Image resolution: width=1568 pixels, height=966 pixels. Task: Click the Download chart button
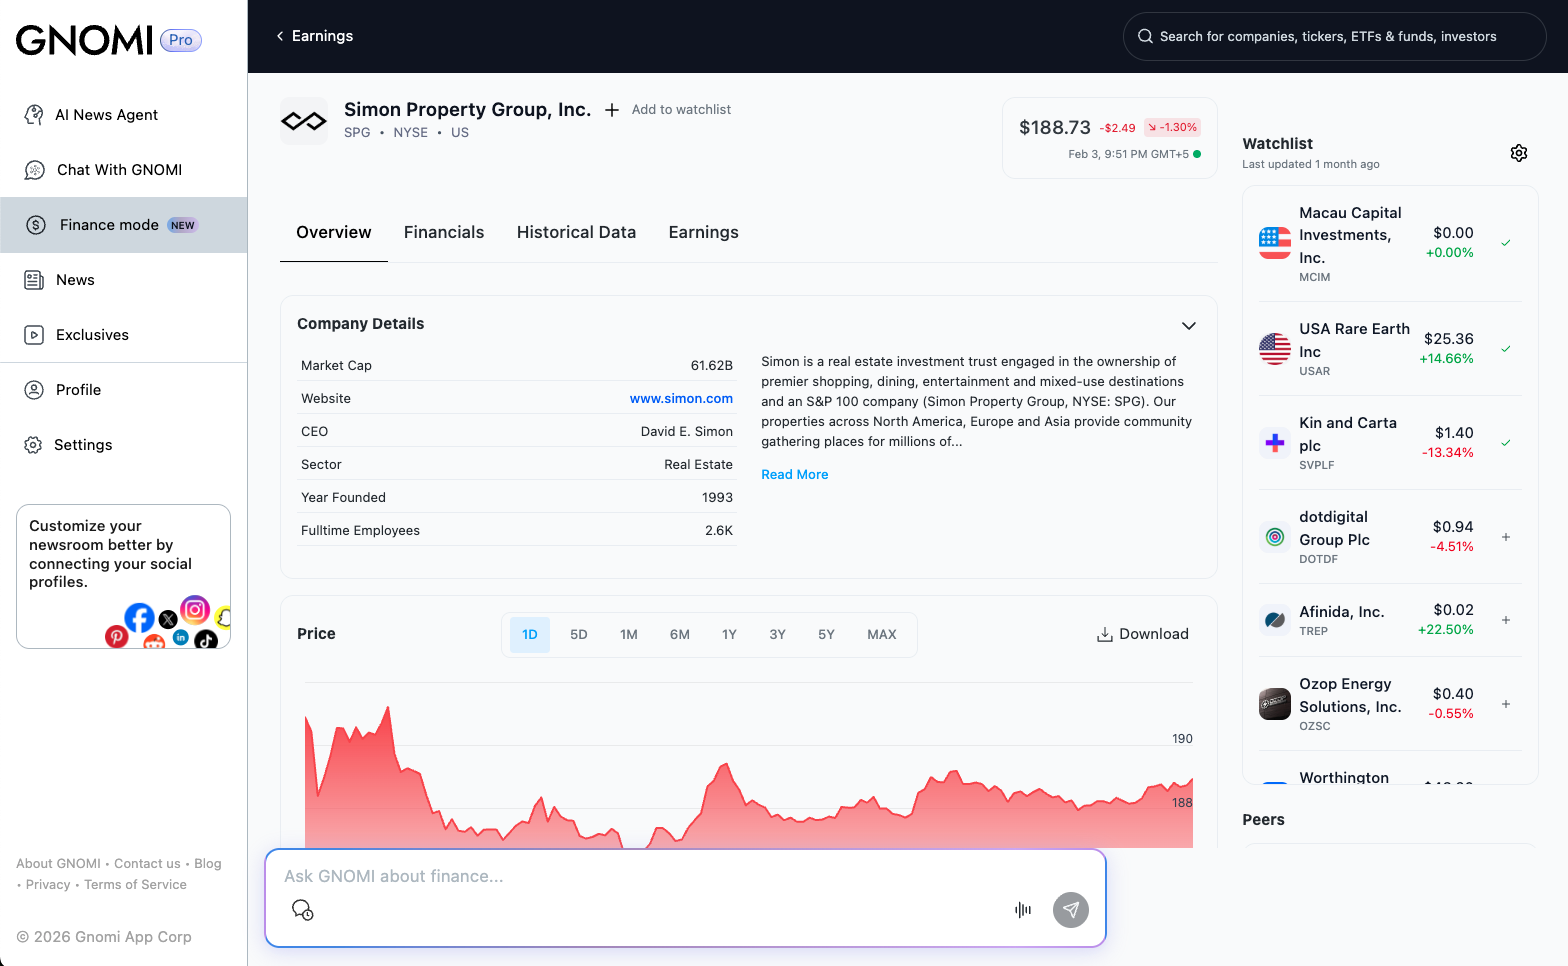[1143, 634]
